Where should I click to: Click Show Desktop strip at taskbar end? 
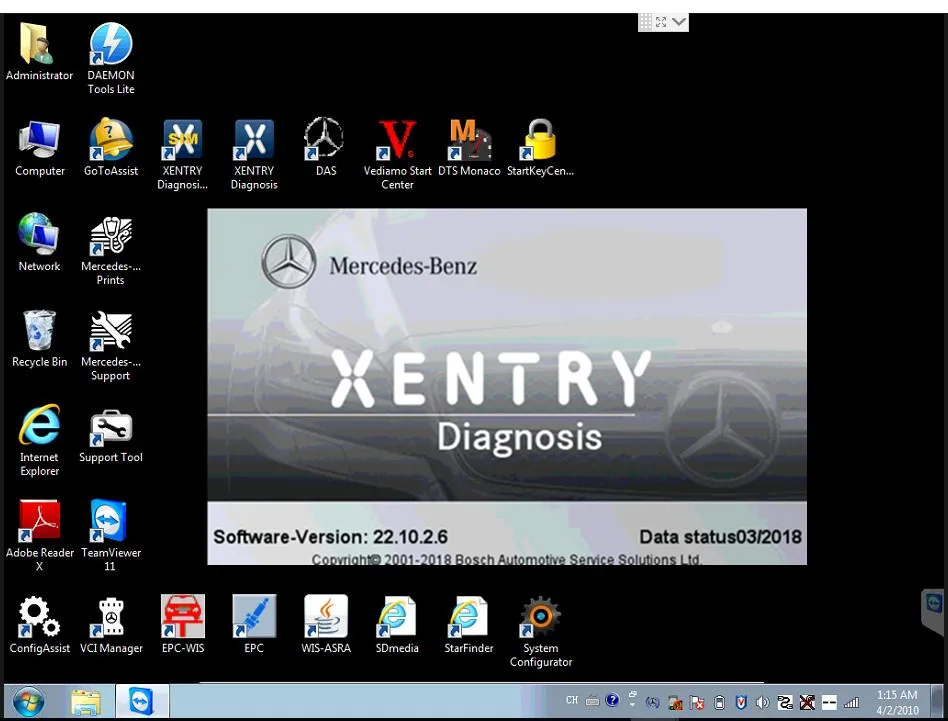tap(937, 702)
